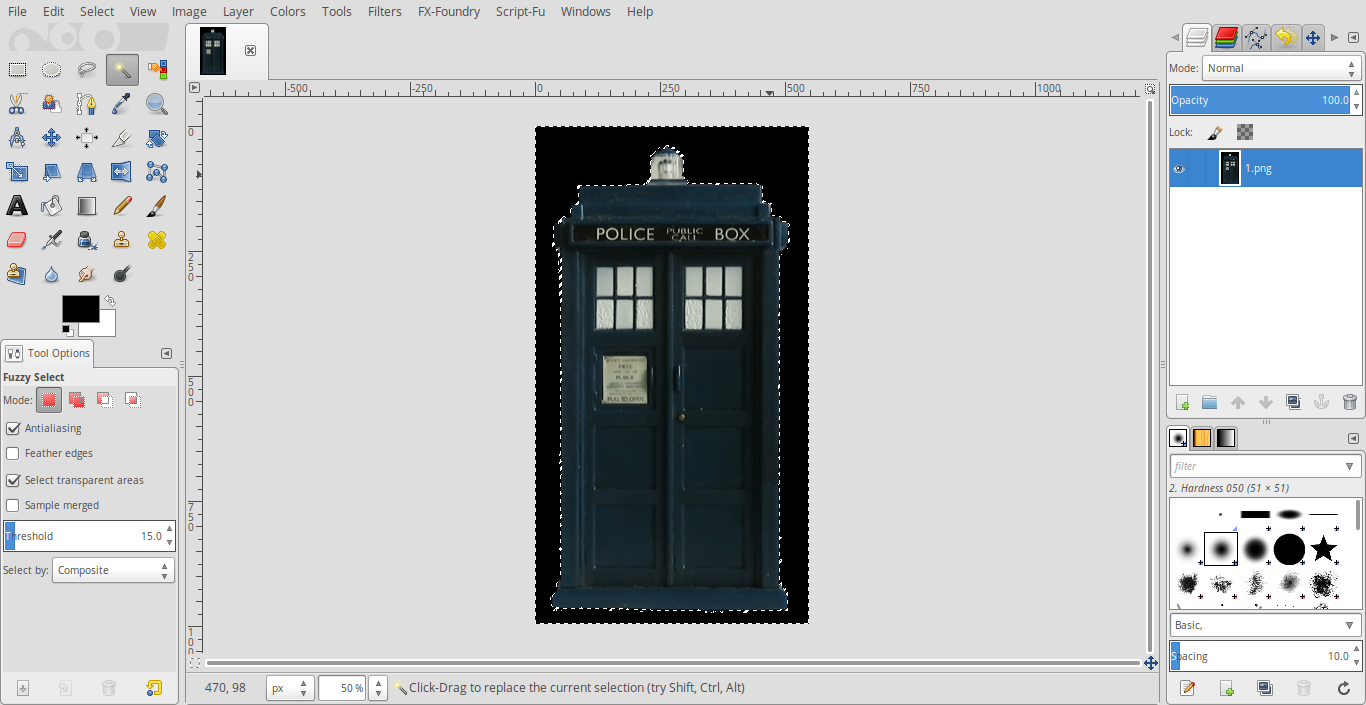Toggle Select transparent areas checkbox

[13, 480]
